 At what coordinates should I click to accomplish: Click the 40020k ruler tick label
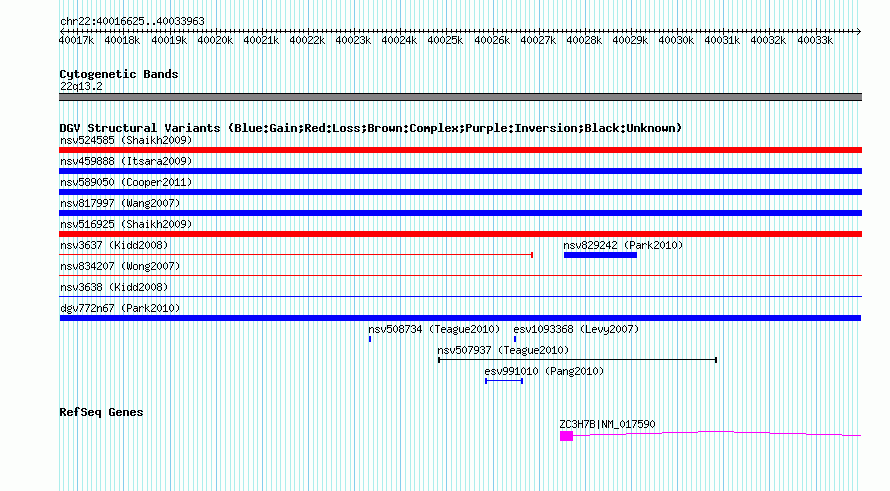click(215, 40)
